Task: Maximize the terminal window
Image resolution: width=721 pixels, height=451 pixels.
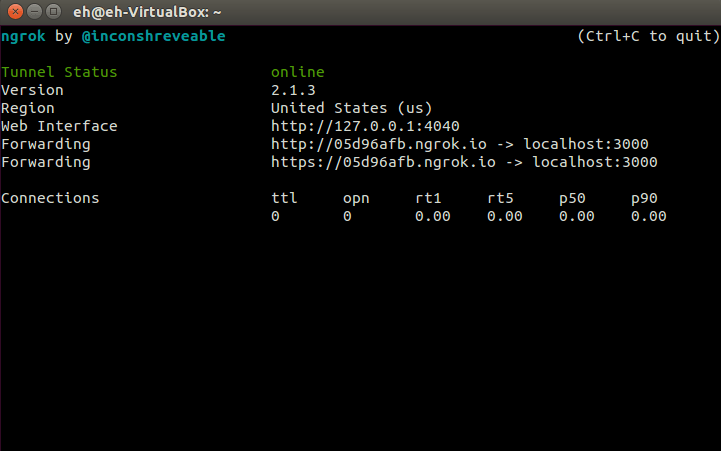Action: (x=52, y=11)
